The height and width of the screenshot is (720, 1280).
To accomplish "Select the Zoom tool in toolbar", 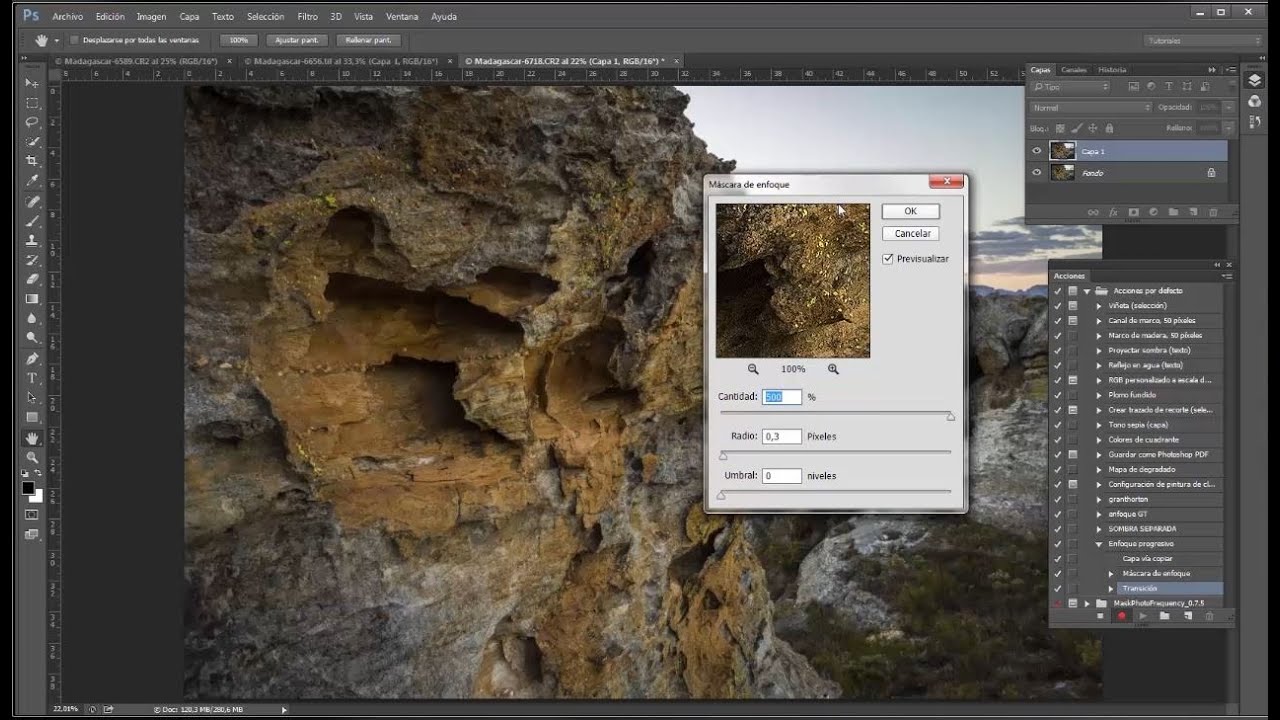I will pyautogui.click(x=32, y=457).
